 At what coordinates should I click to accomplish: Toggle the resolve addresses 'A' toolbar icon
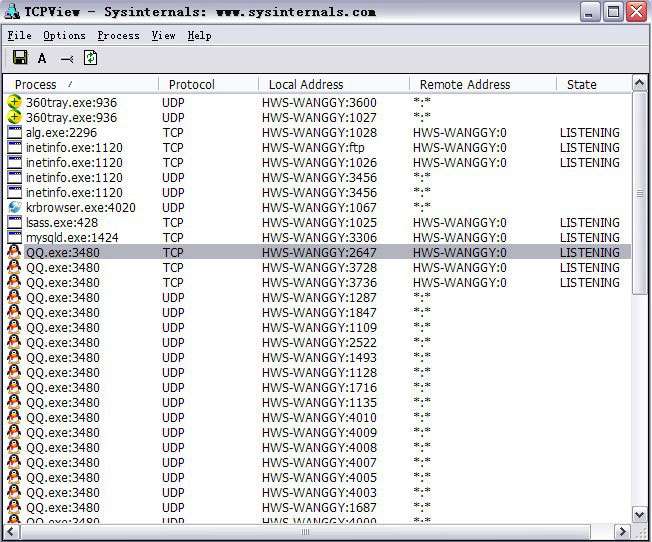[x=42, y=58]
